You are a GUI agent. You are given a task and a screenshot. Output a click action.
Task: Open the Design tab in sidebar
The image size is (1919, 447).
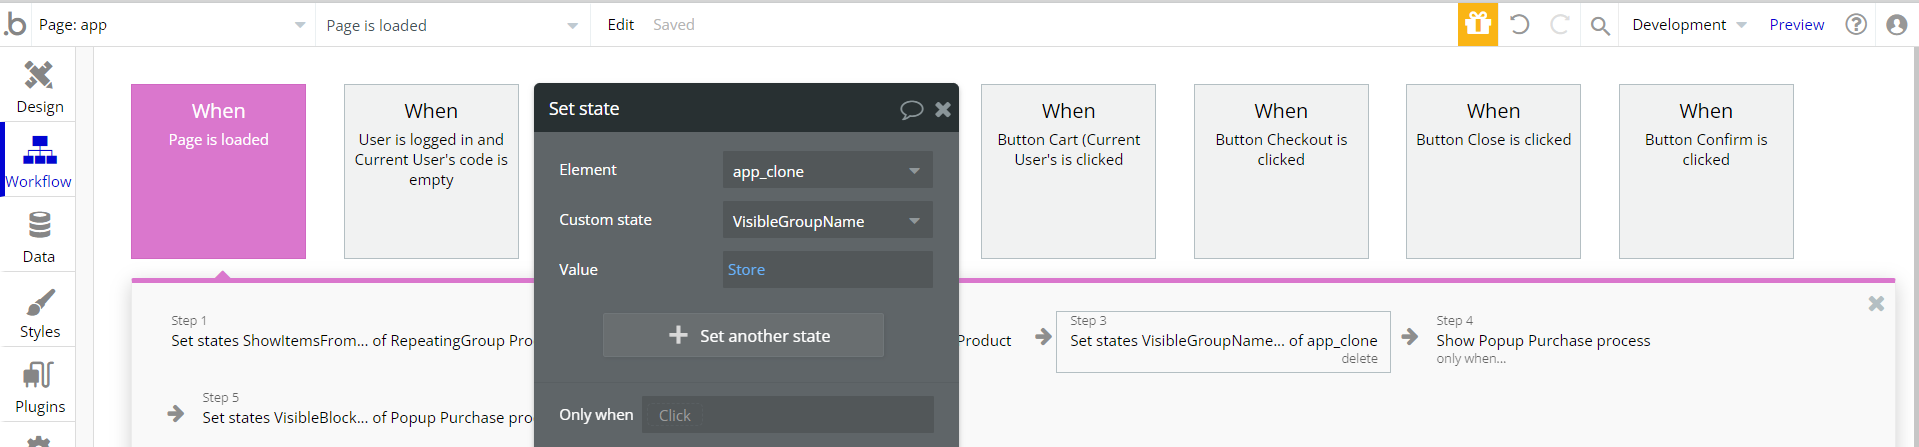(x=39, y=86)
